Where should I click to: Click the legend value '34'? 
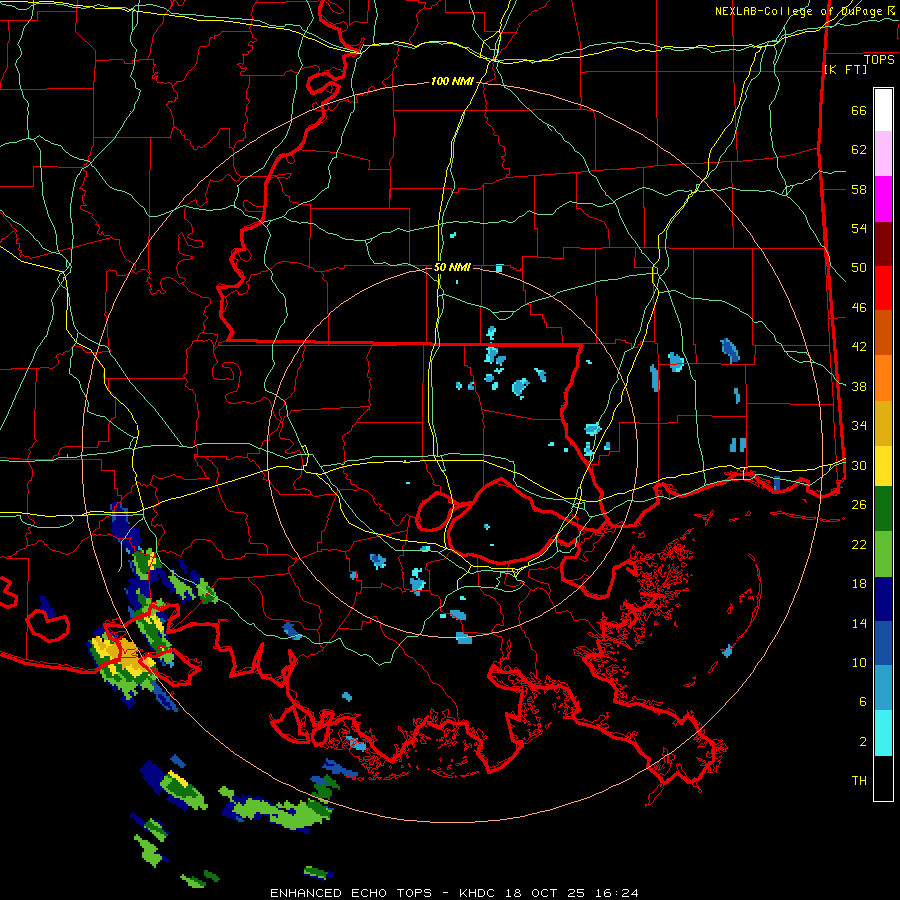click(x=859, y=426)
